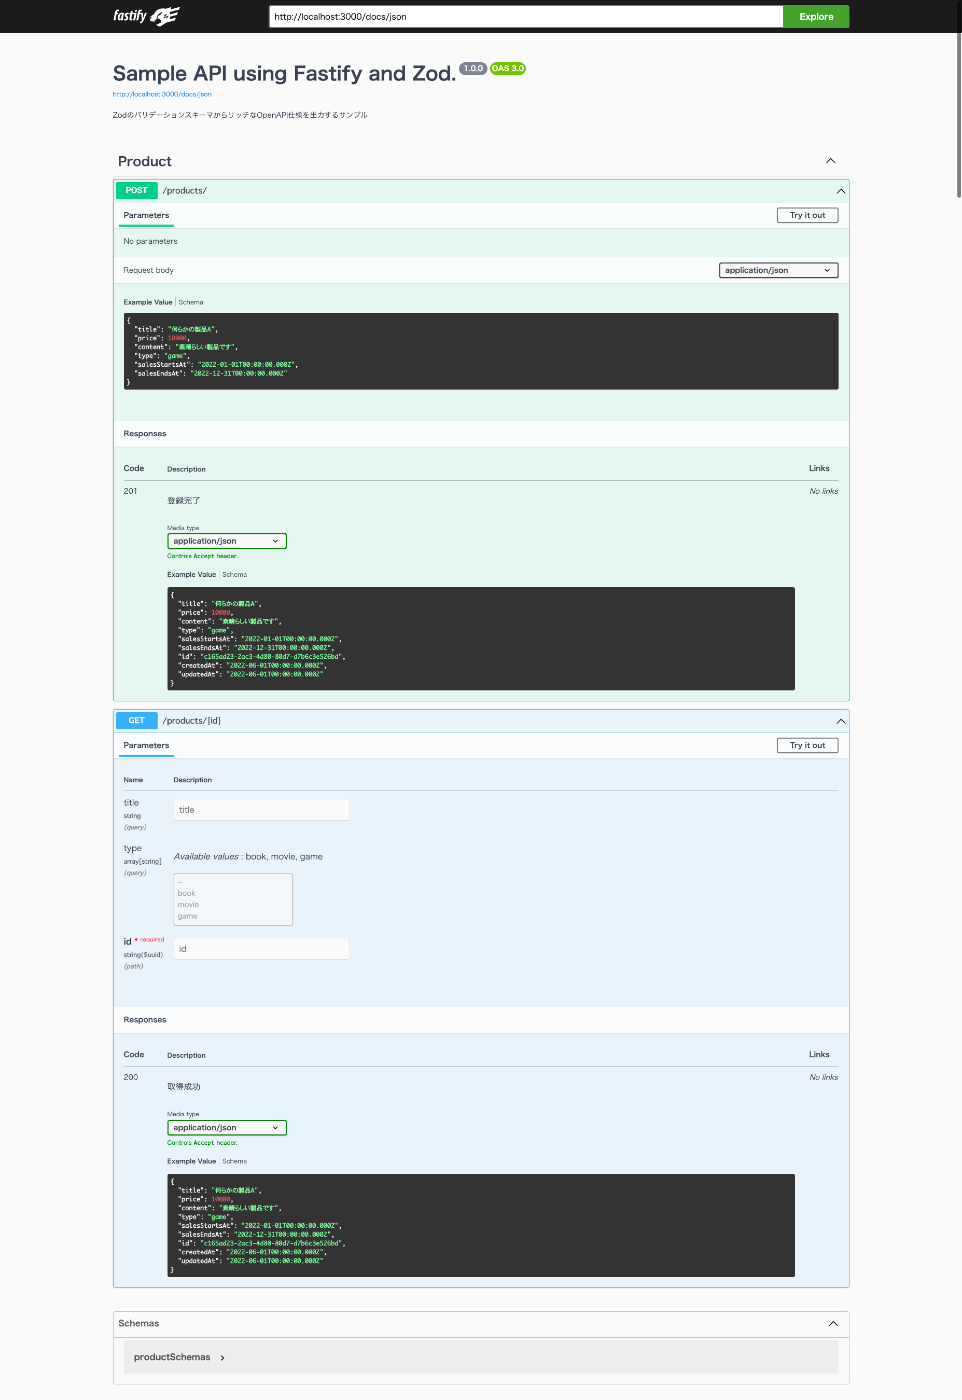Click the GET method badge
The width and height of the screenshot is (962, 1400).
[137, 720]
